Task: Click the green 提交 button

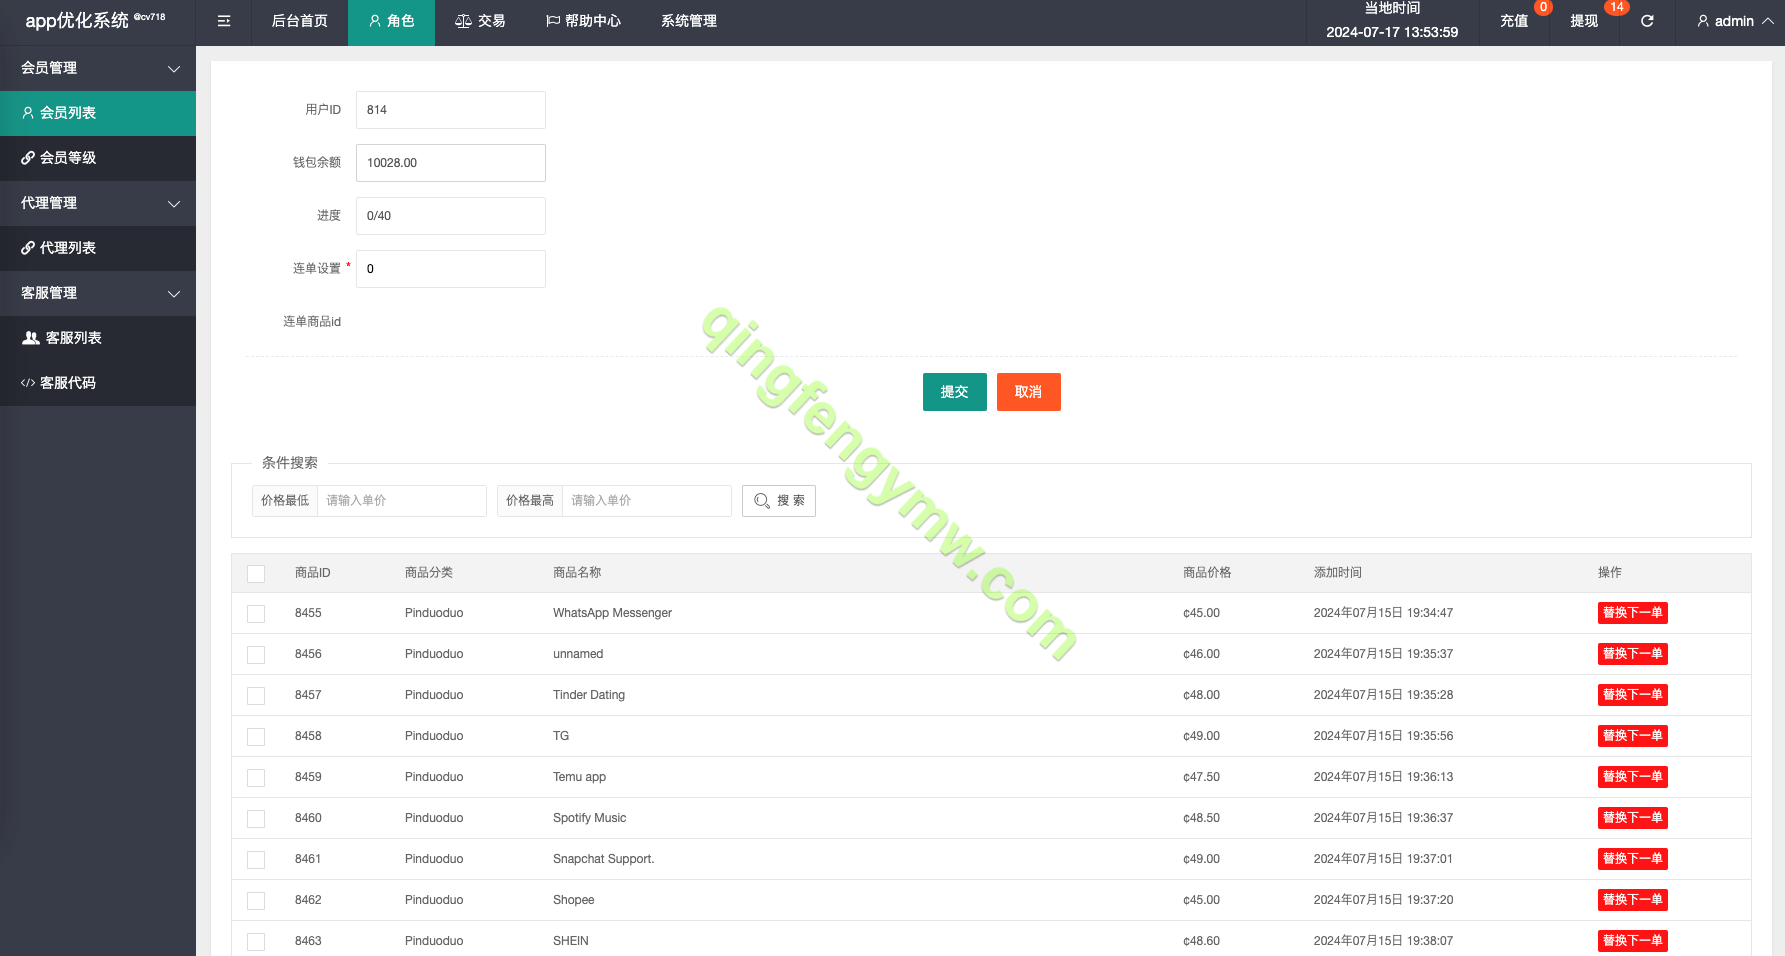Action: coord(955,392)
